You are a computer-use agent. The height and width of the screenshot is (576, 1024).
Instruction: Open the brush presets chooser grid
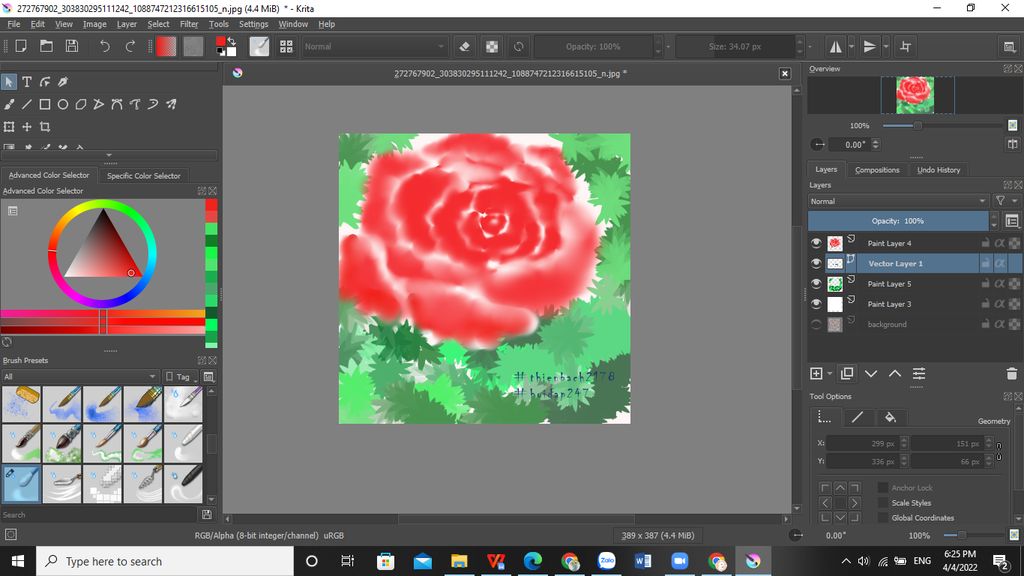point(286,46)
